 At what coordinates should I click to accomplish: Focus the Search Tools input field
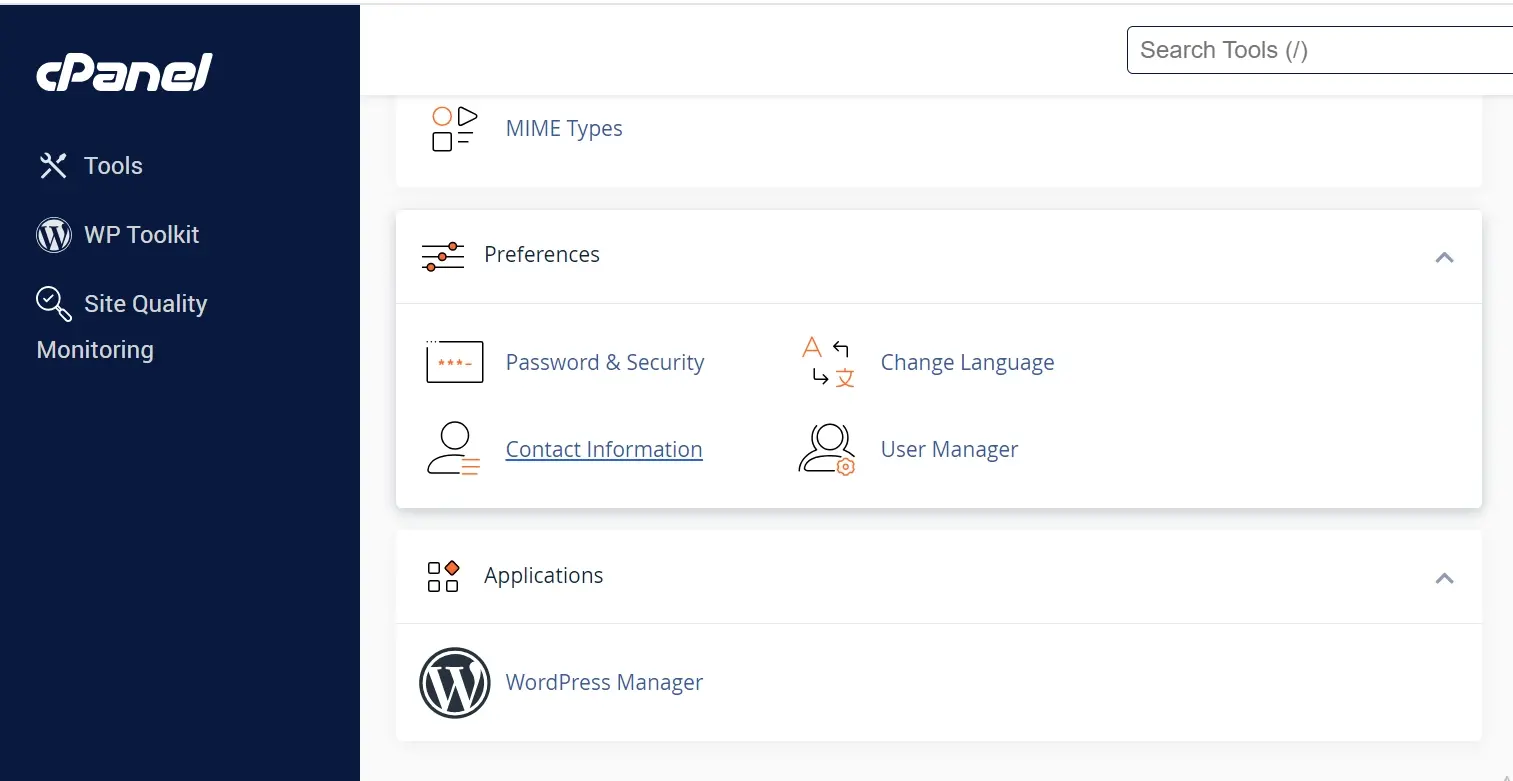coord(1320,50)
